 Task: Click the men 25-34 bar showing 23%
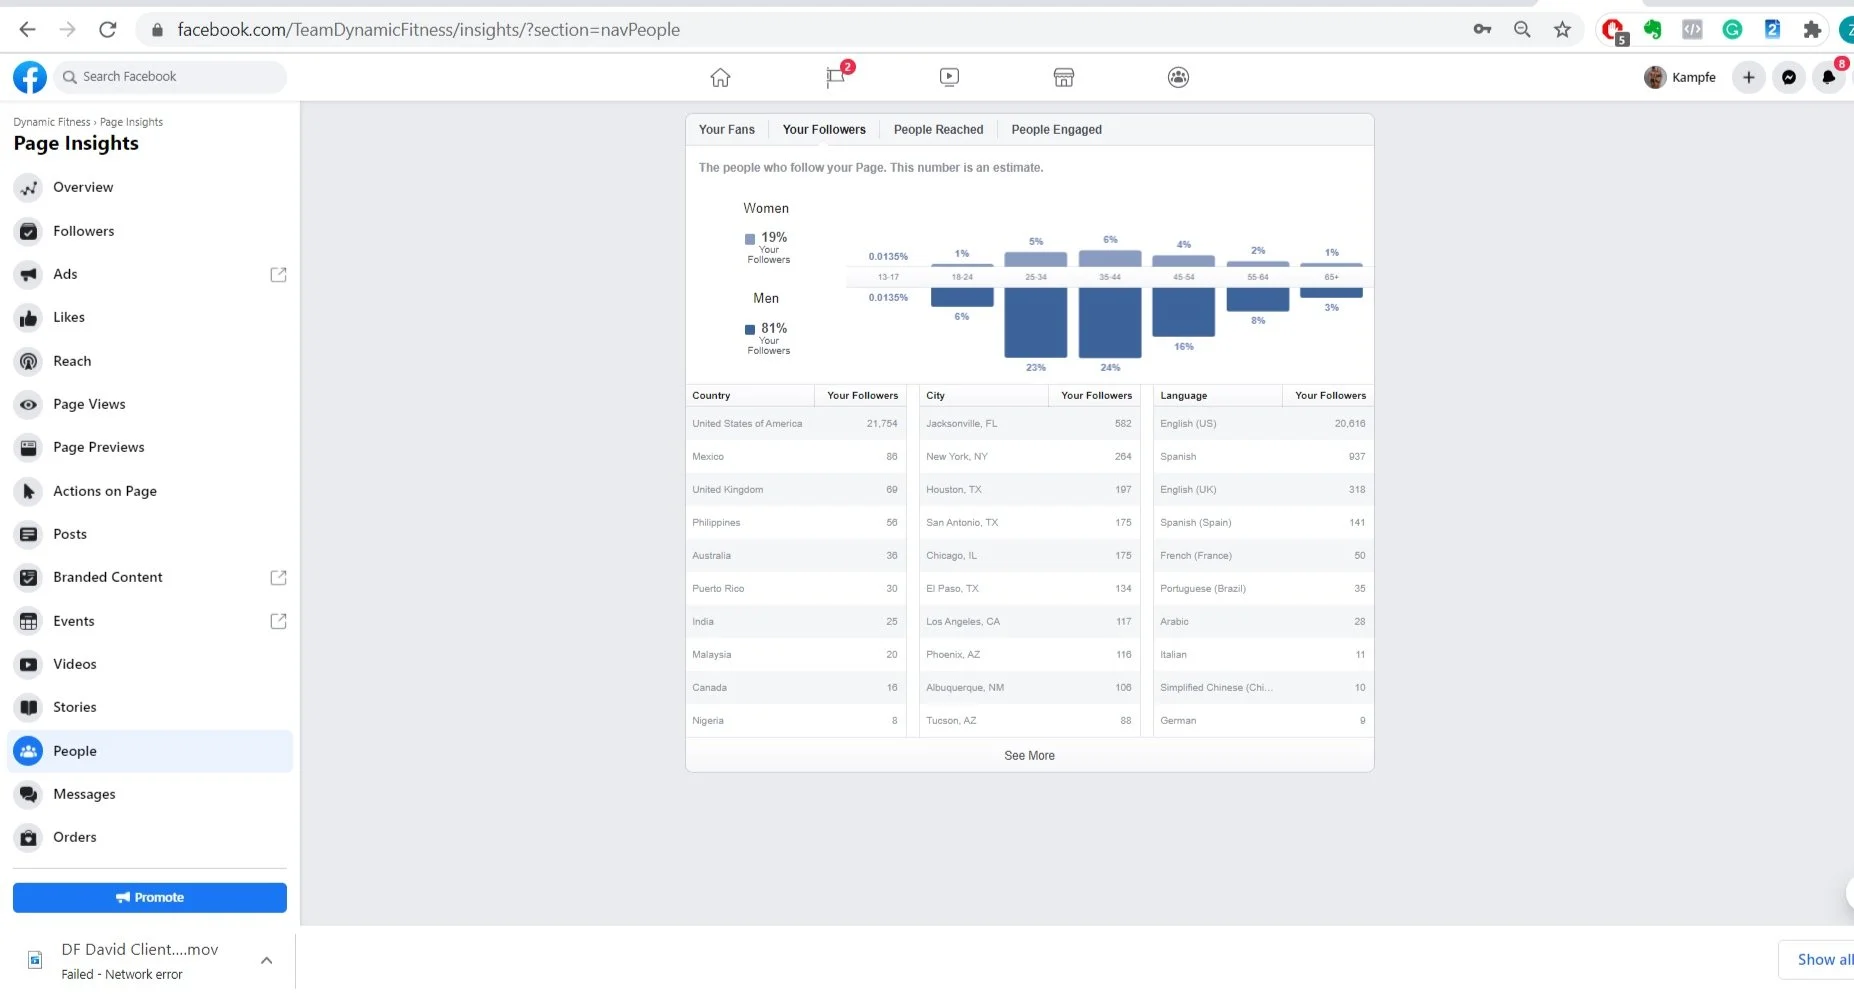point(1036,322)
